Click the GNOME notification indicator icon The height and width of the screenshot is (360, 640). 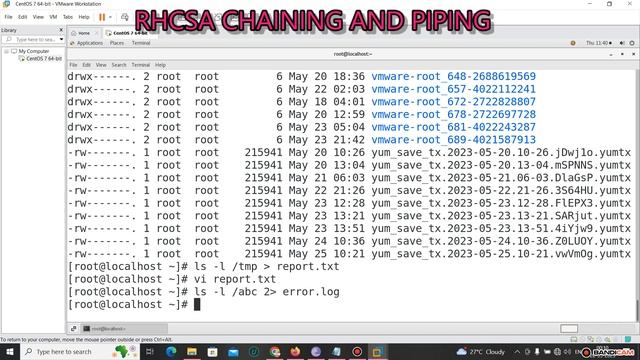(x=573, y=43)
